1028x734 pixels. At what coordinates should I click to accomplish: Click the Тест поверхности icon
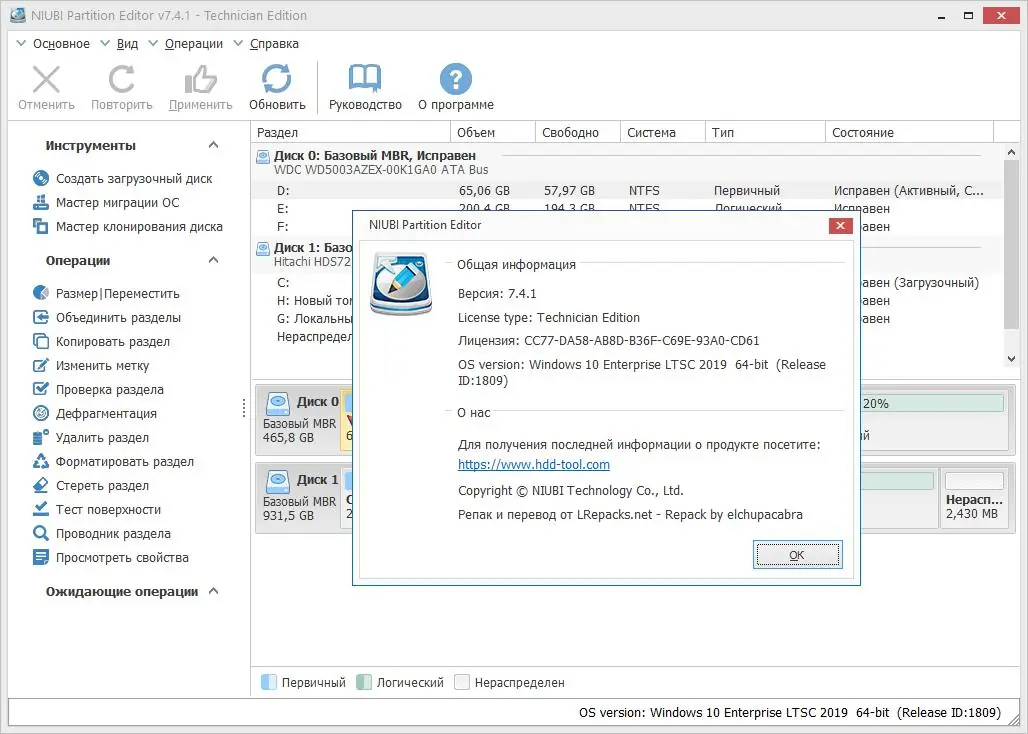41,509
